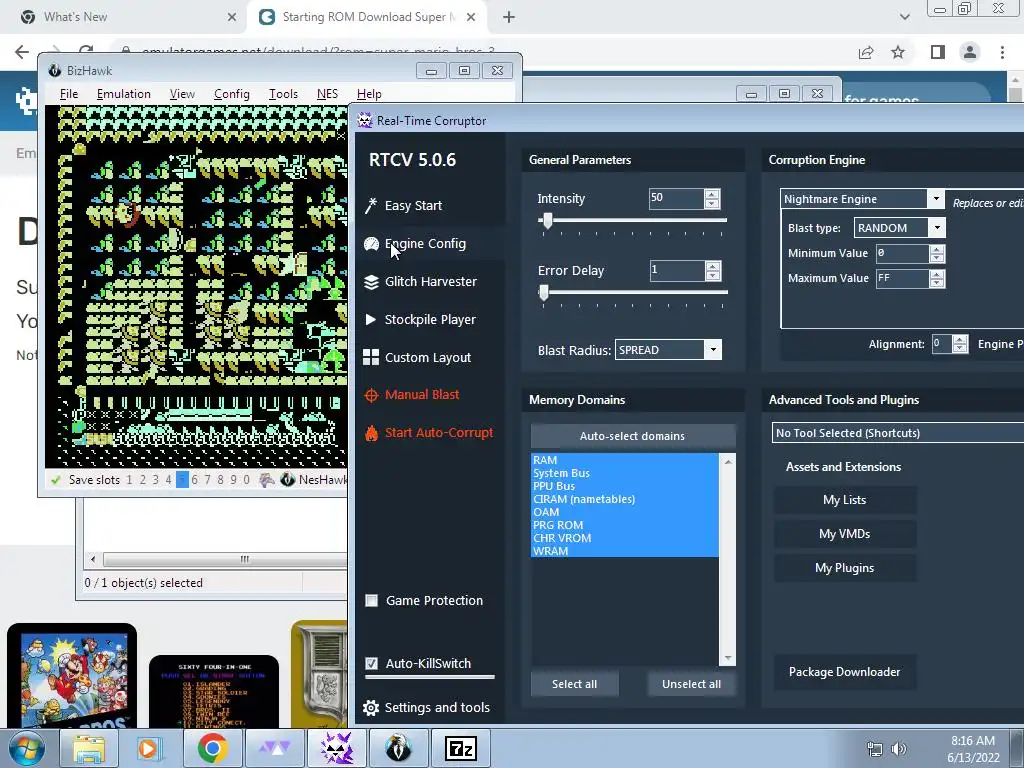1024x768 pixels.
Task: Open My Plugins button
Action: (x=844, y=568)
